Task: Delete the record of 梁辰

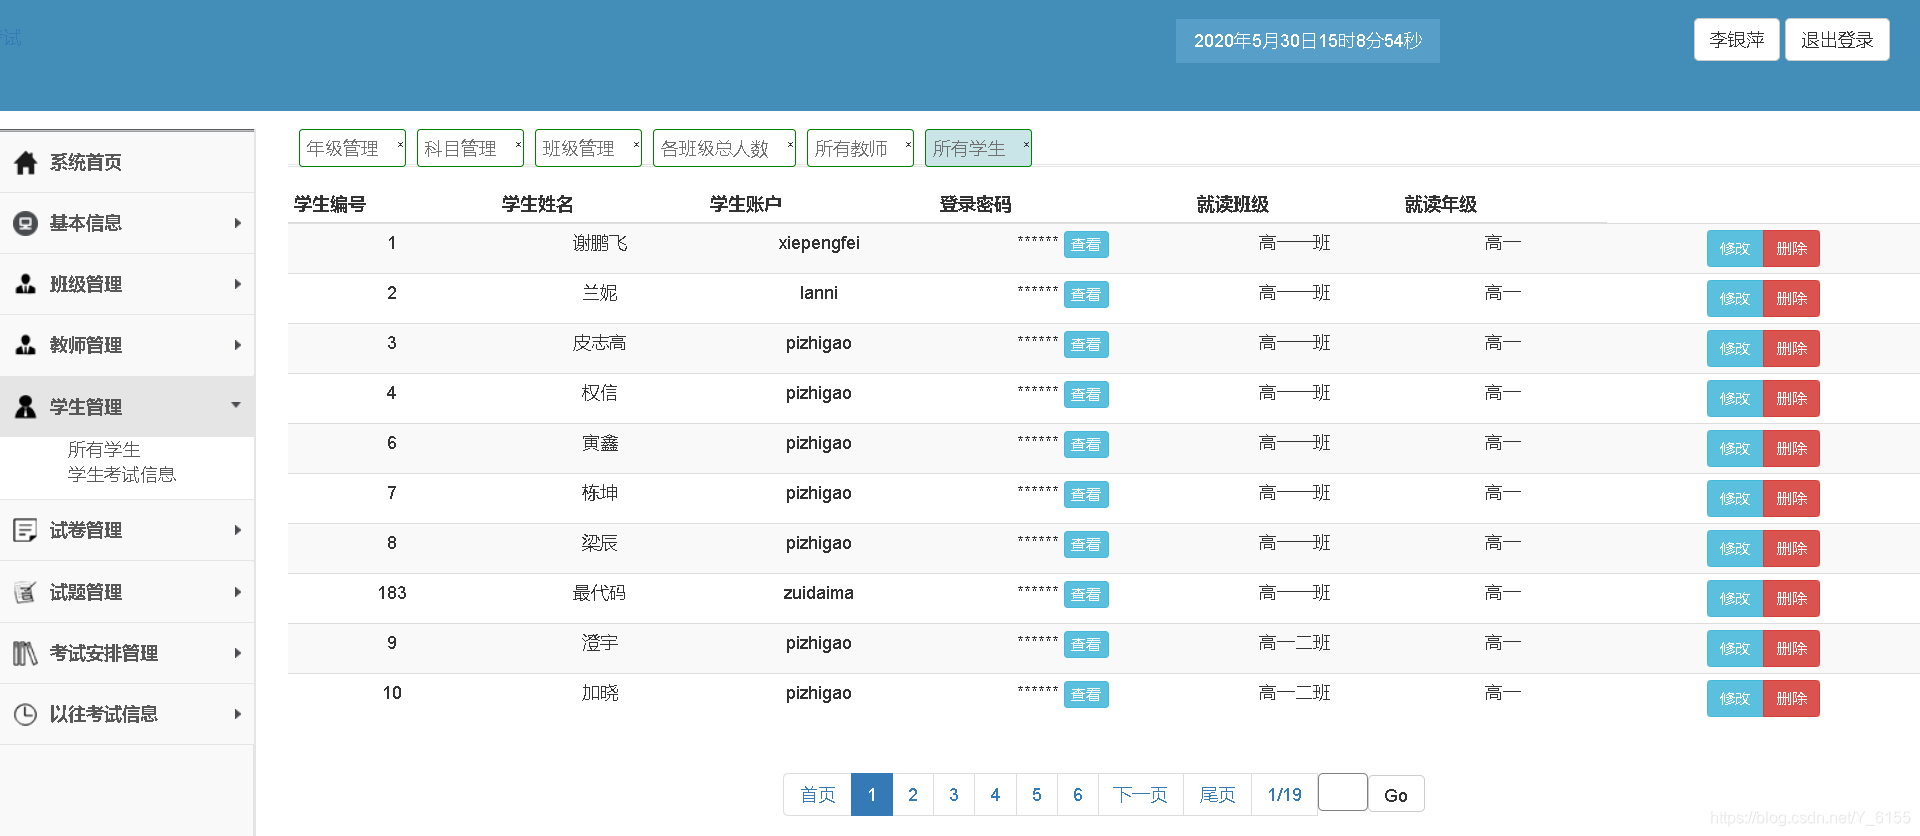Action: click(x=1791, y=549)
